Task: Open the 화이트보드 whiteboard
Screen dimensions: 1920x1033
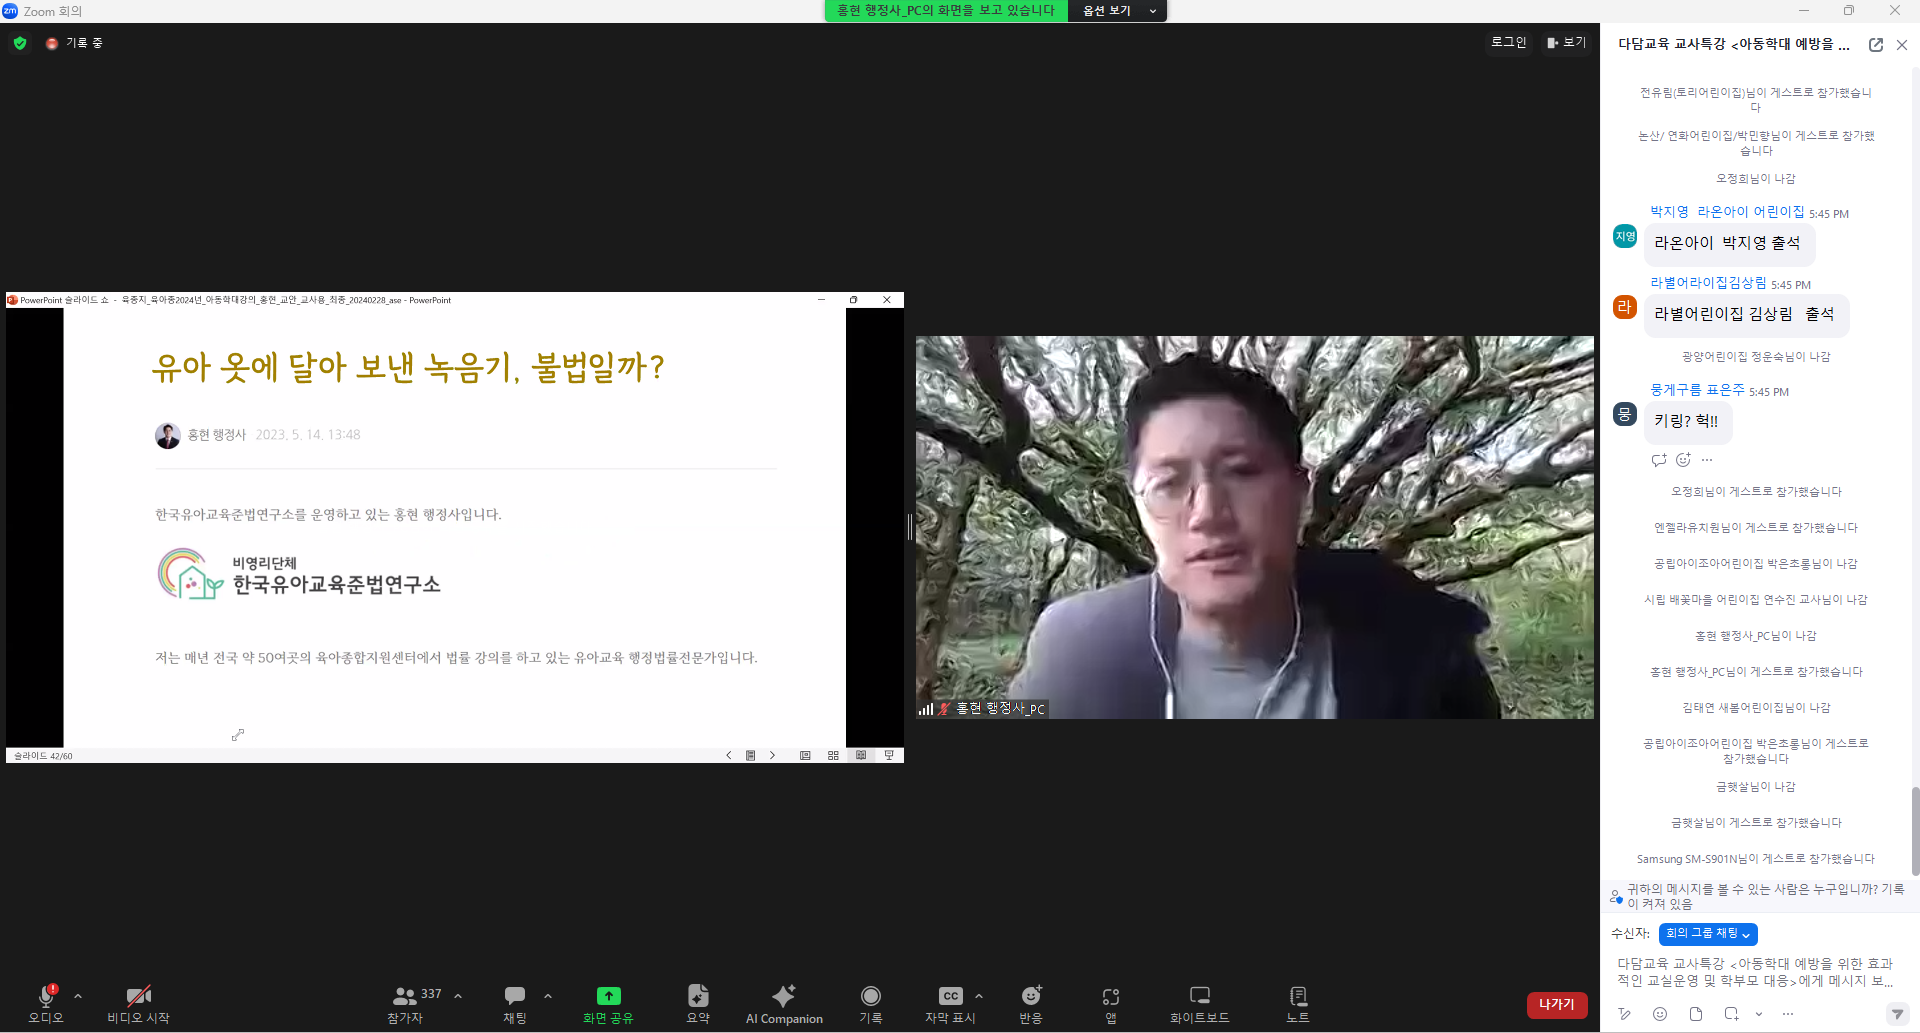Action: point(1199,1003)
